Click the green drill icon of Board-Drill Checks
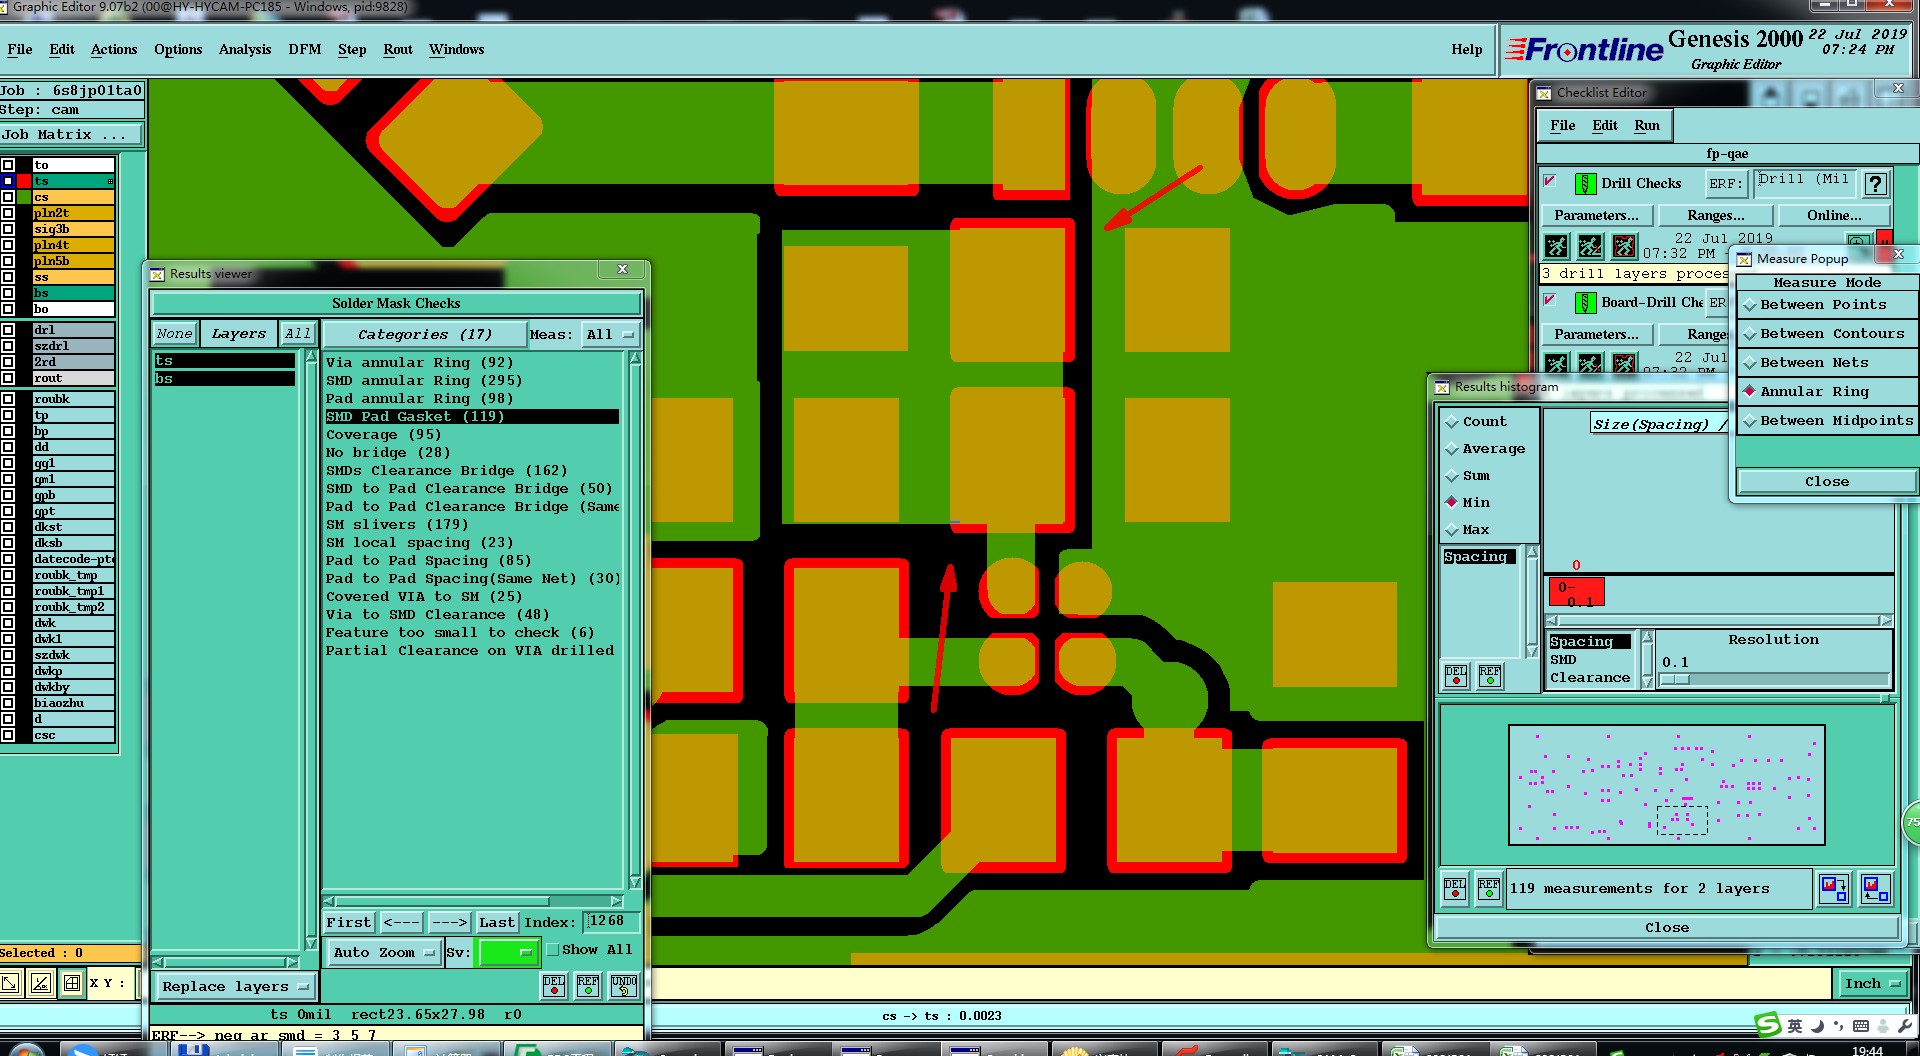The height and width of the screenshot is (1056, 1920). (x=1585, y=303)
